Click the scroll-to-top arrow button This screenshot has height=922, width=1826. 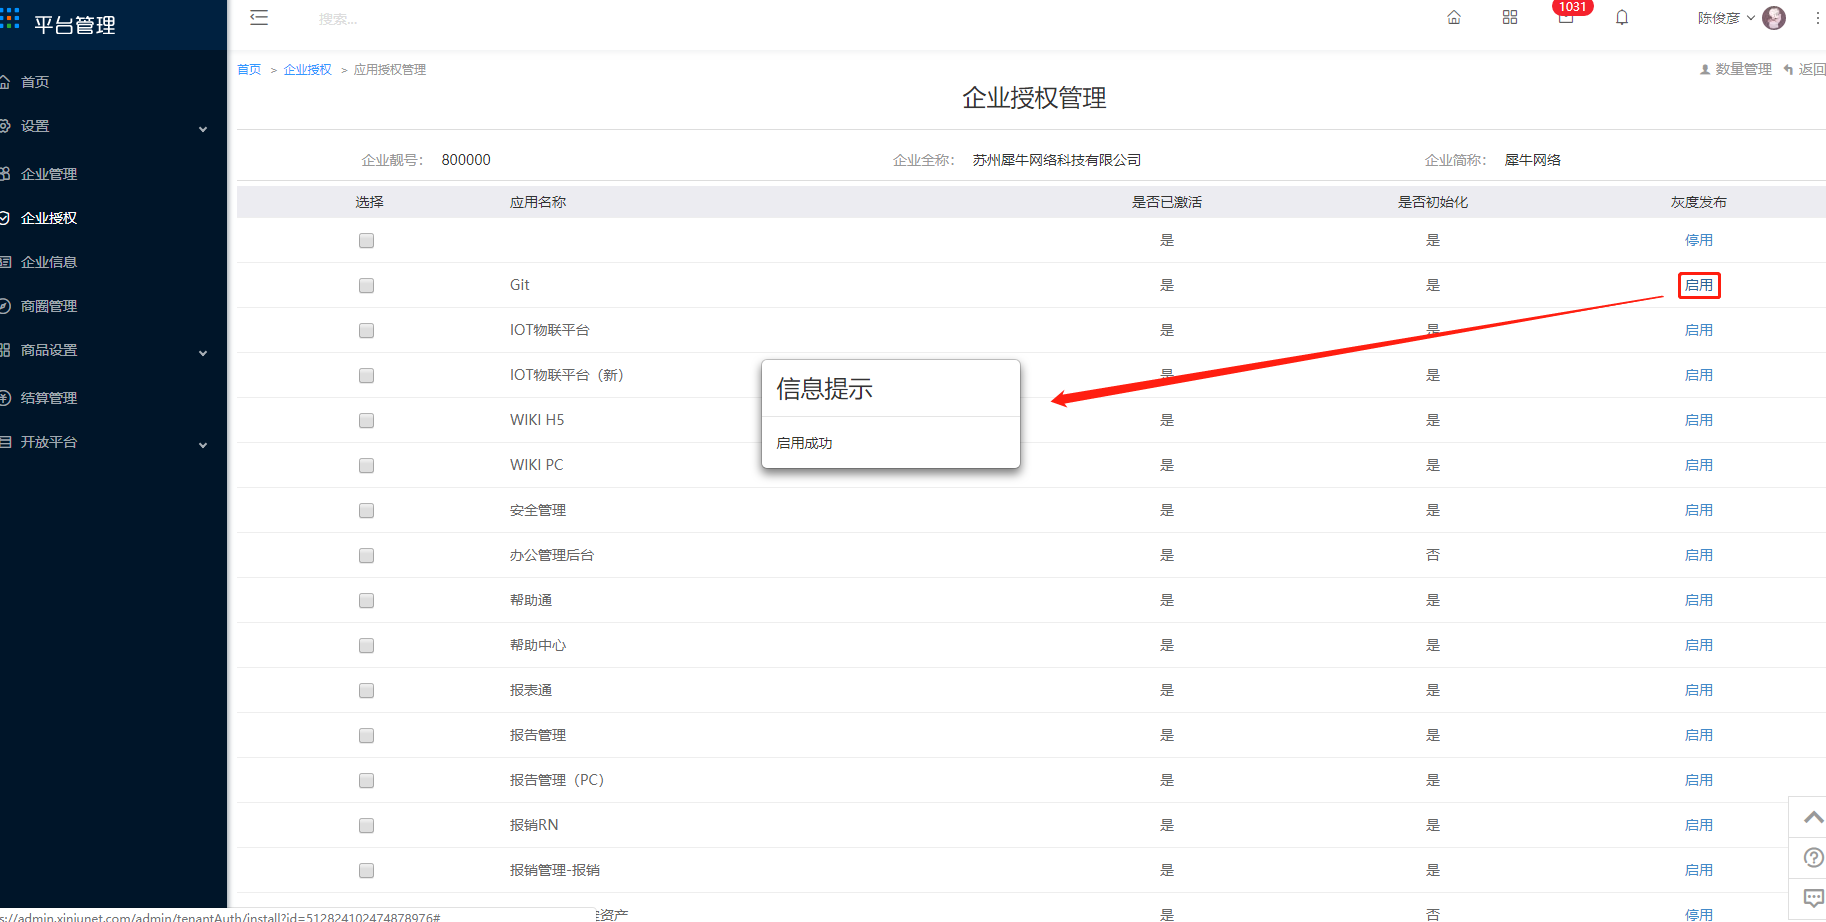click(1813, 817)
